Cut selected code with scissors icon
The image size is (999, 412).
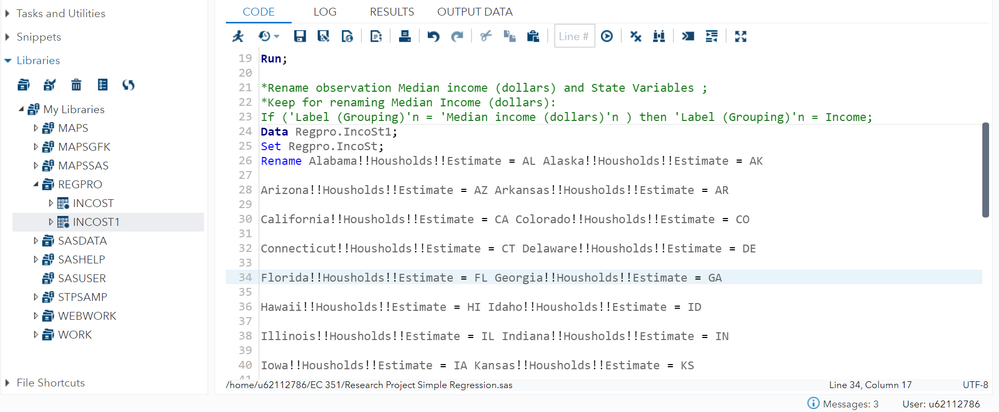tap(486, 36)
